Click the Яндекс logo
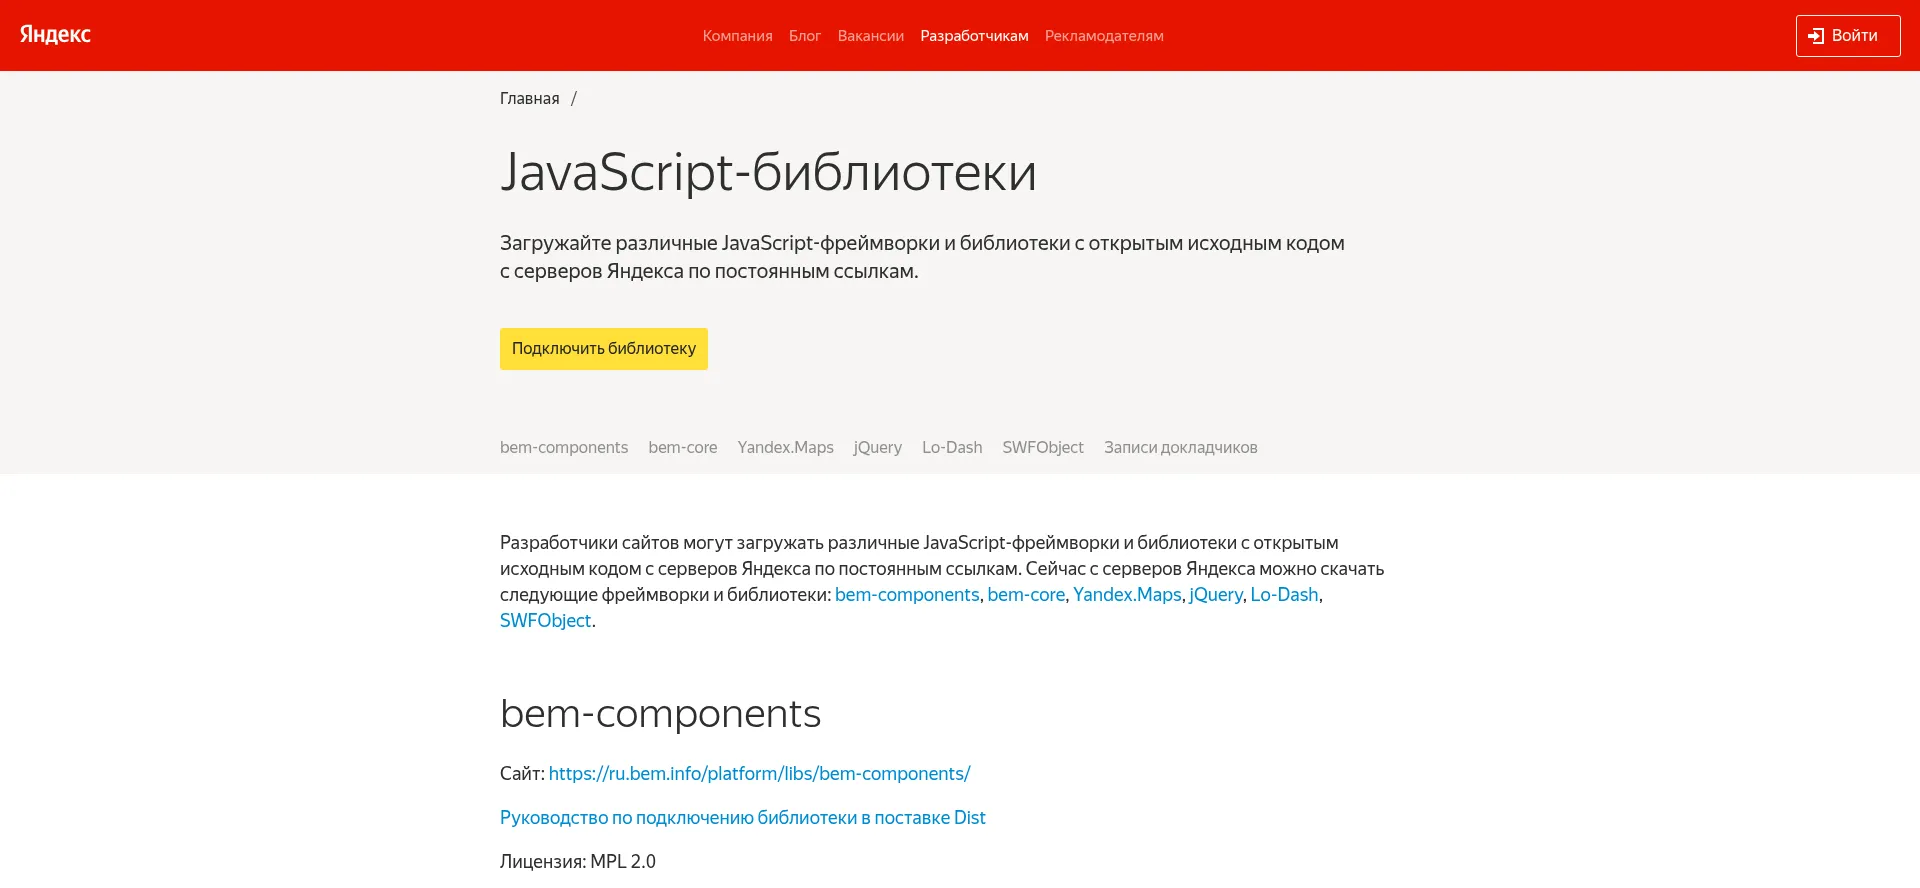 coord(55,35)
